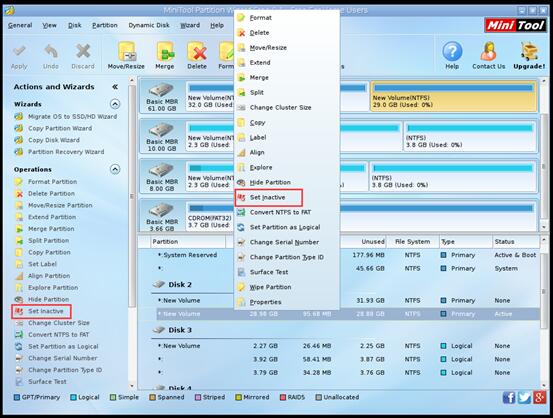Screen dimensions: 553x418
Task: Click the Discard toolbar icon
Action: [x=83, y=56]
